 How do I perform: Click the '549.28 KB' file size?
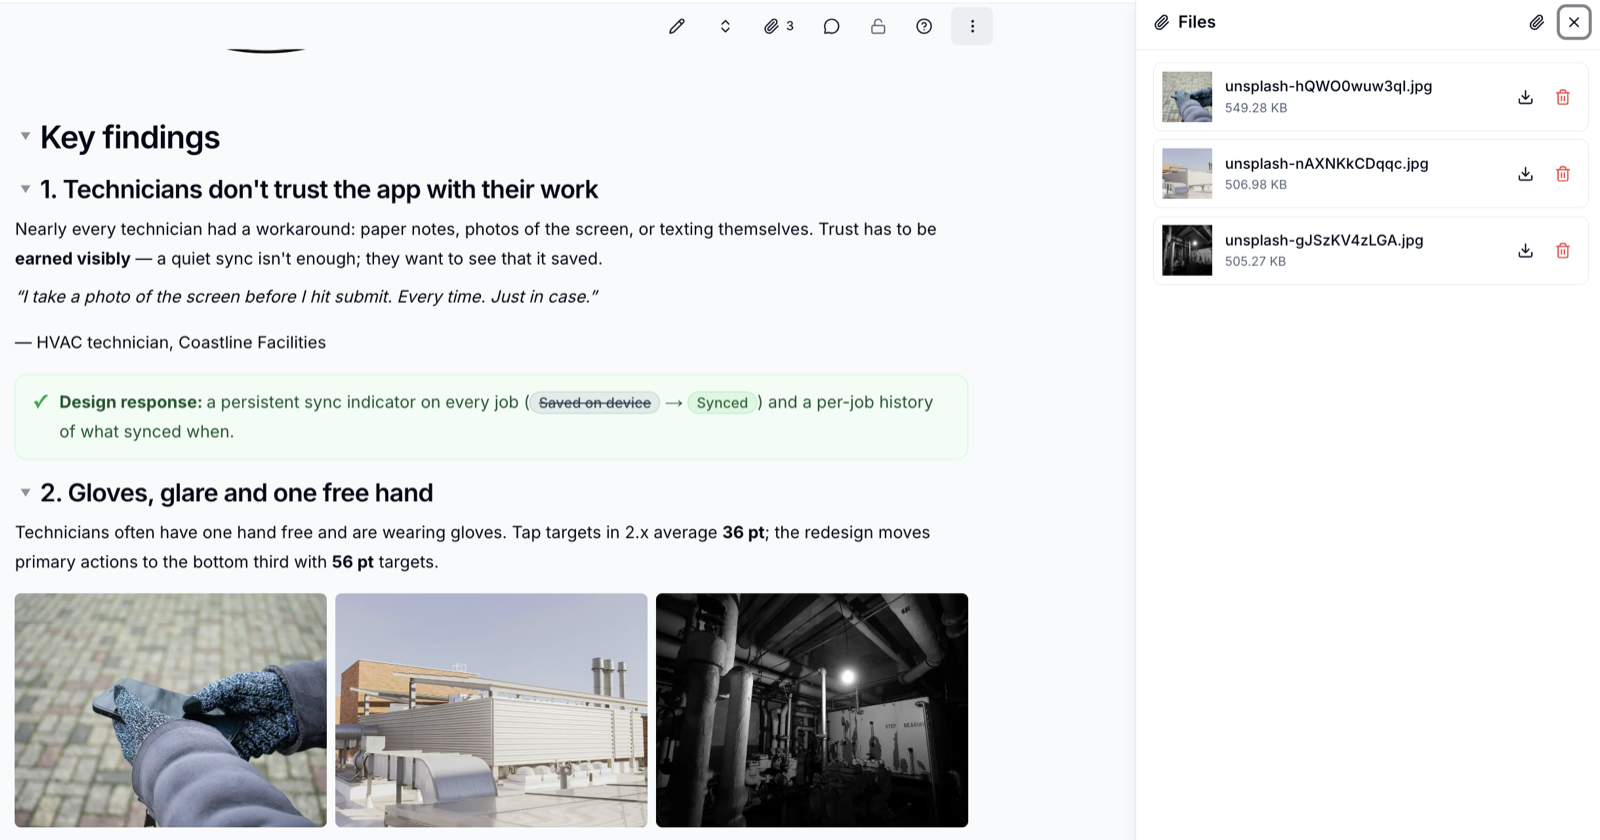pyautogui.click(x=1256, y=108)
